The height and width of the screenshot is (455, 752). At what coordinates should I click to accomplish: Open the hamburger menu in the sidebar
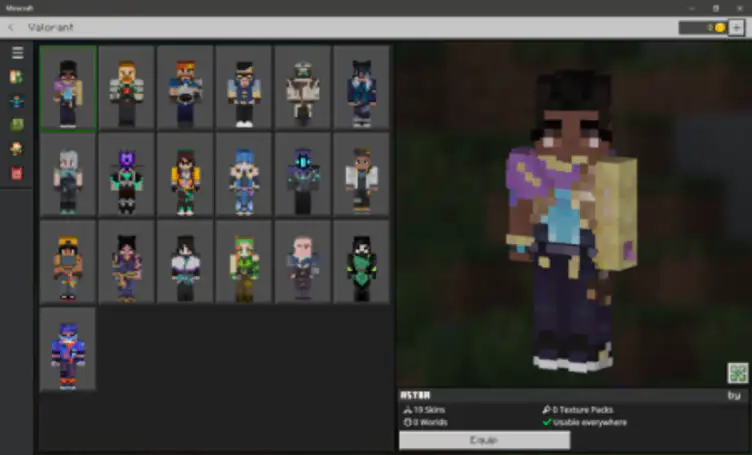(x=18, y=53)
